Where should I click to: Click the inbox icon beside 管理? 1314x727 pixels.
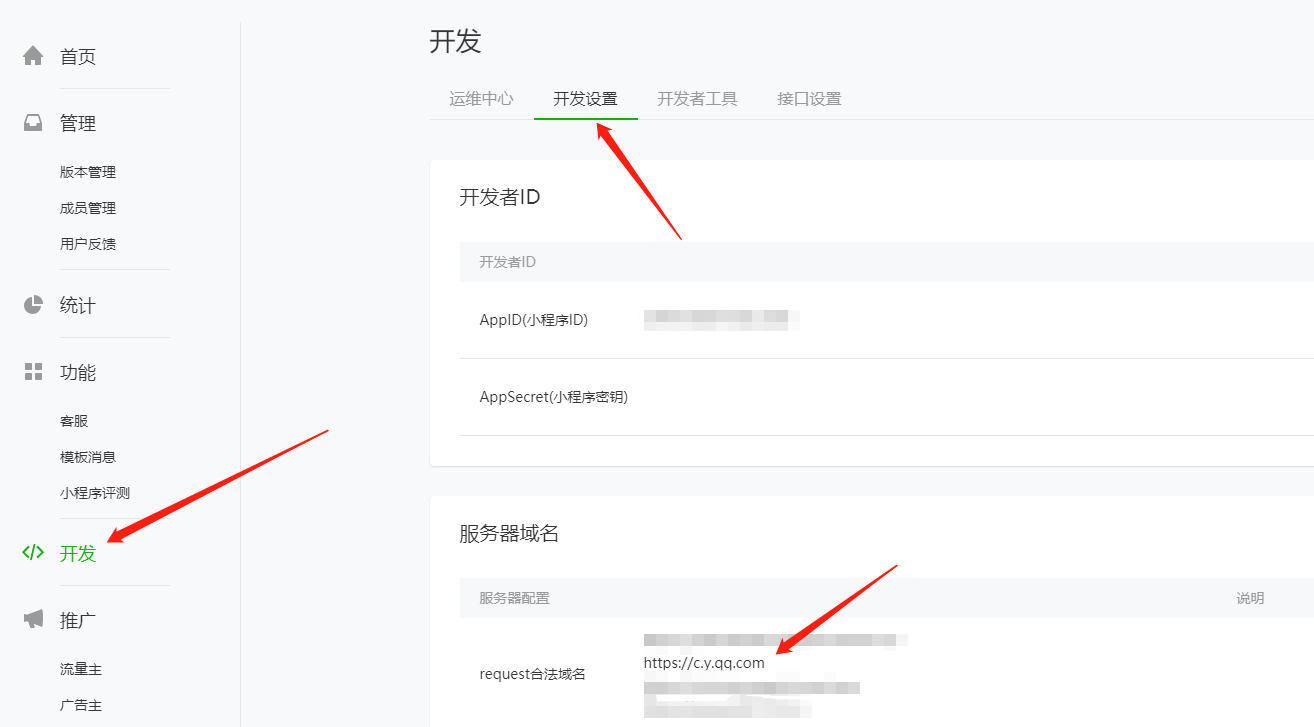pyautogui.click(x=33, y=123)
